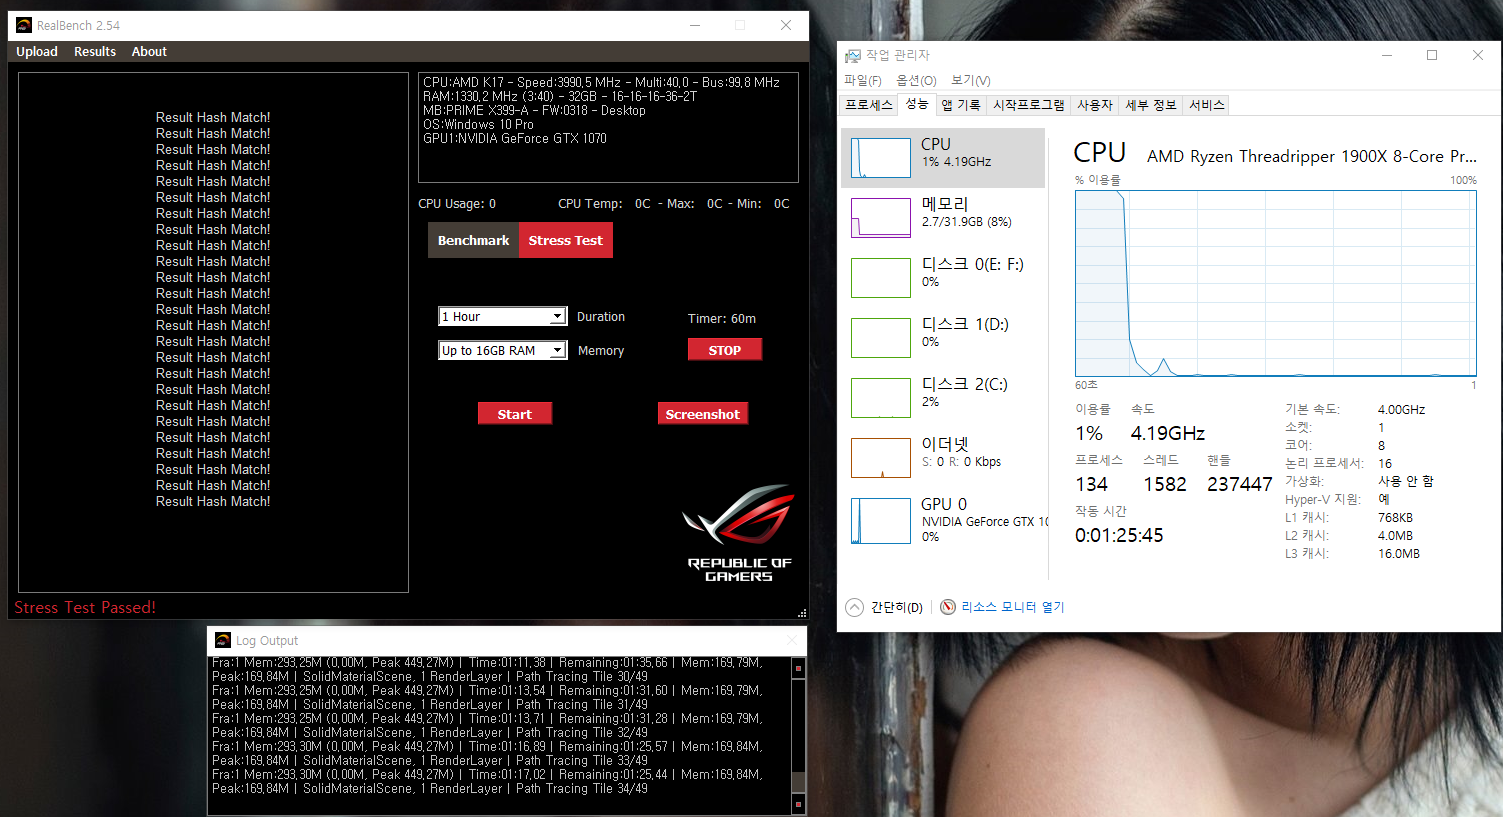1503x817 pixels.
Task: Click the uptime value '0:01:25:45'
Action: pos(1119,535)
